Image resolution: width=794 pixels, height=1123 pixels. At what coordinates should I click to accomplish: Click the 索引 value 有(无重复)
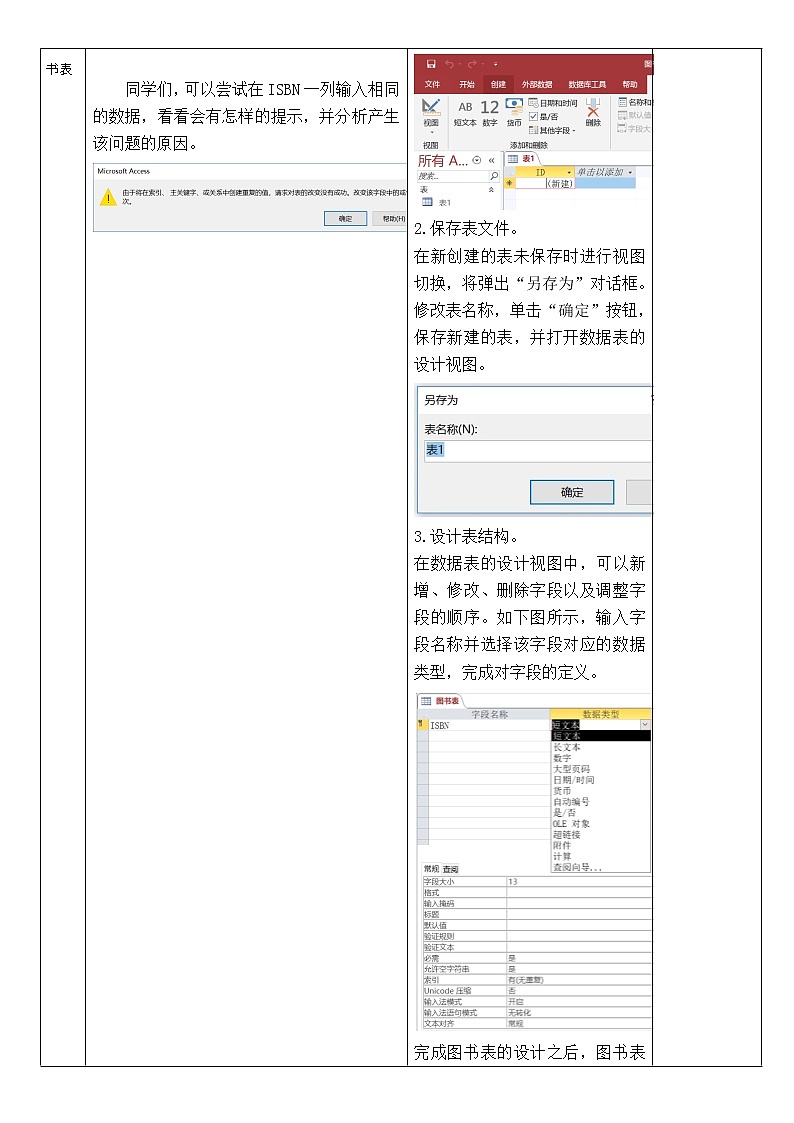tap(579, 980)
